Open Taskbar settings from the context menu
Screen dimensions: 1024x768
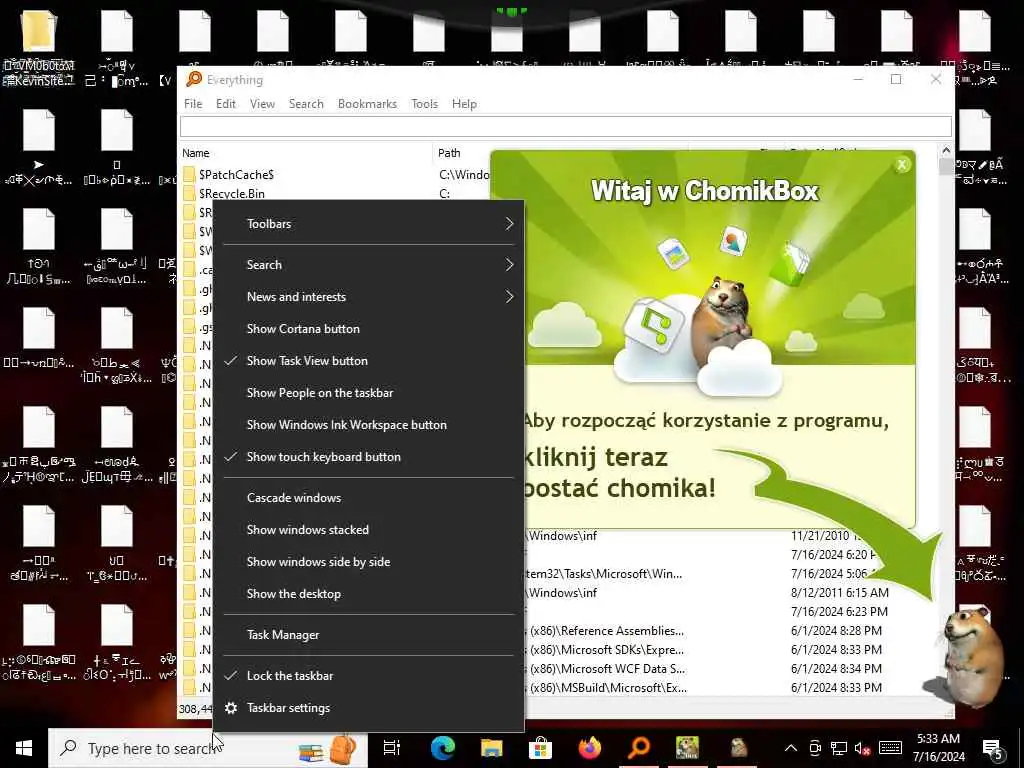[x=288, y=708]
